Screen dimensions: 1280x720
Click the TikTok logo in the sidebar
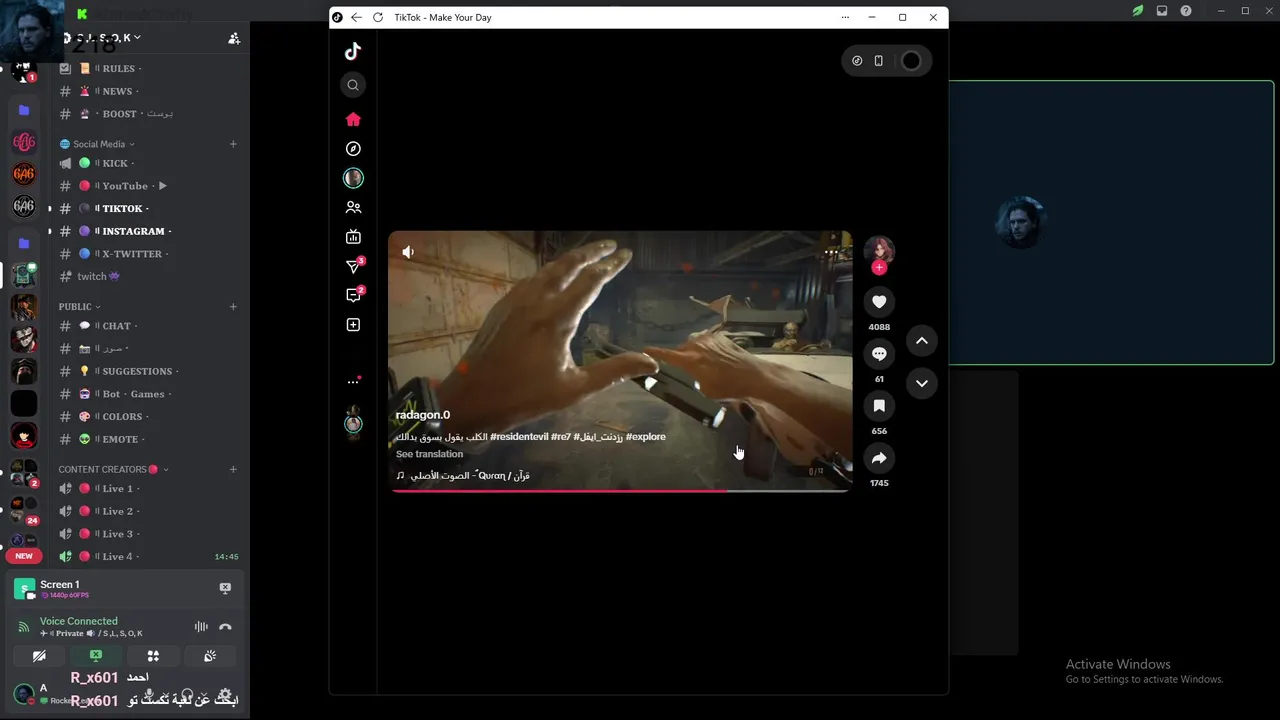(x=353, y=51)
